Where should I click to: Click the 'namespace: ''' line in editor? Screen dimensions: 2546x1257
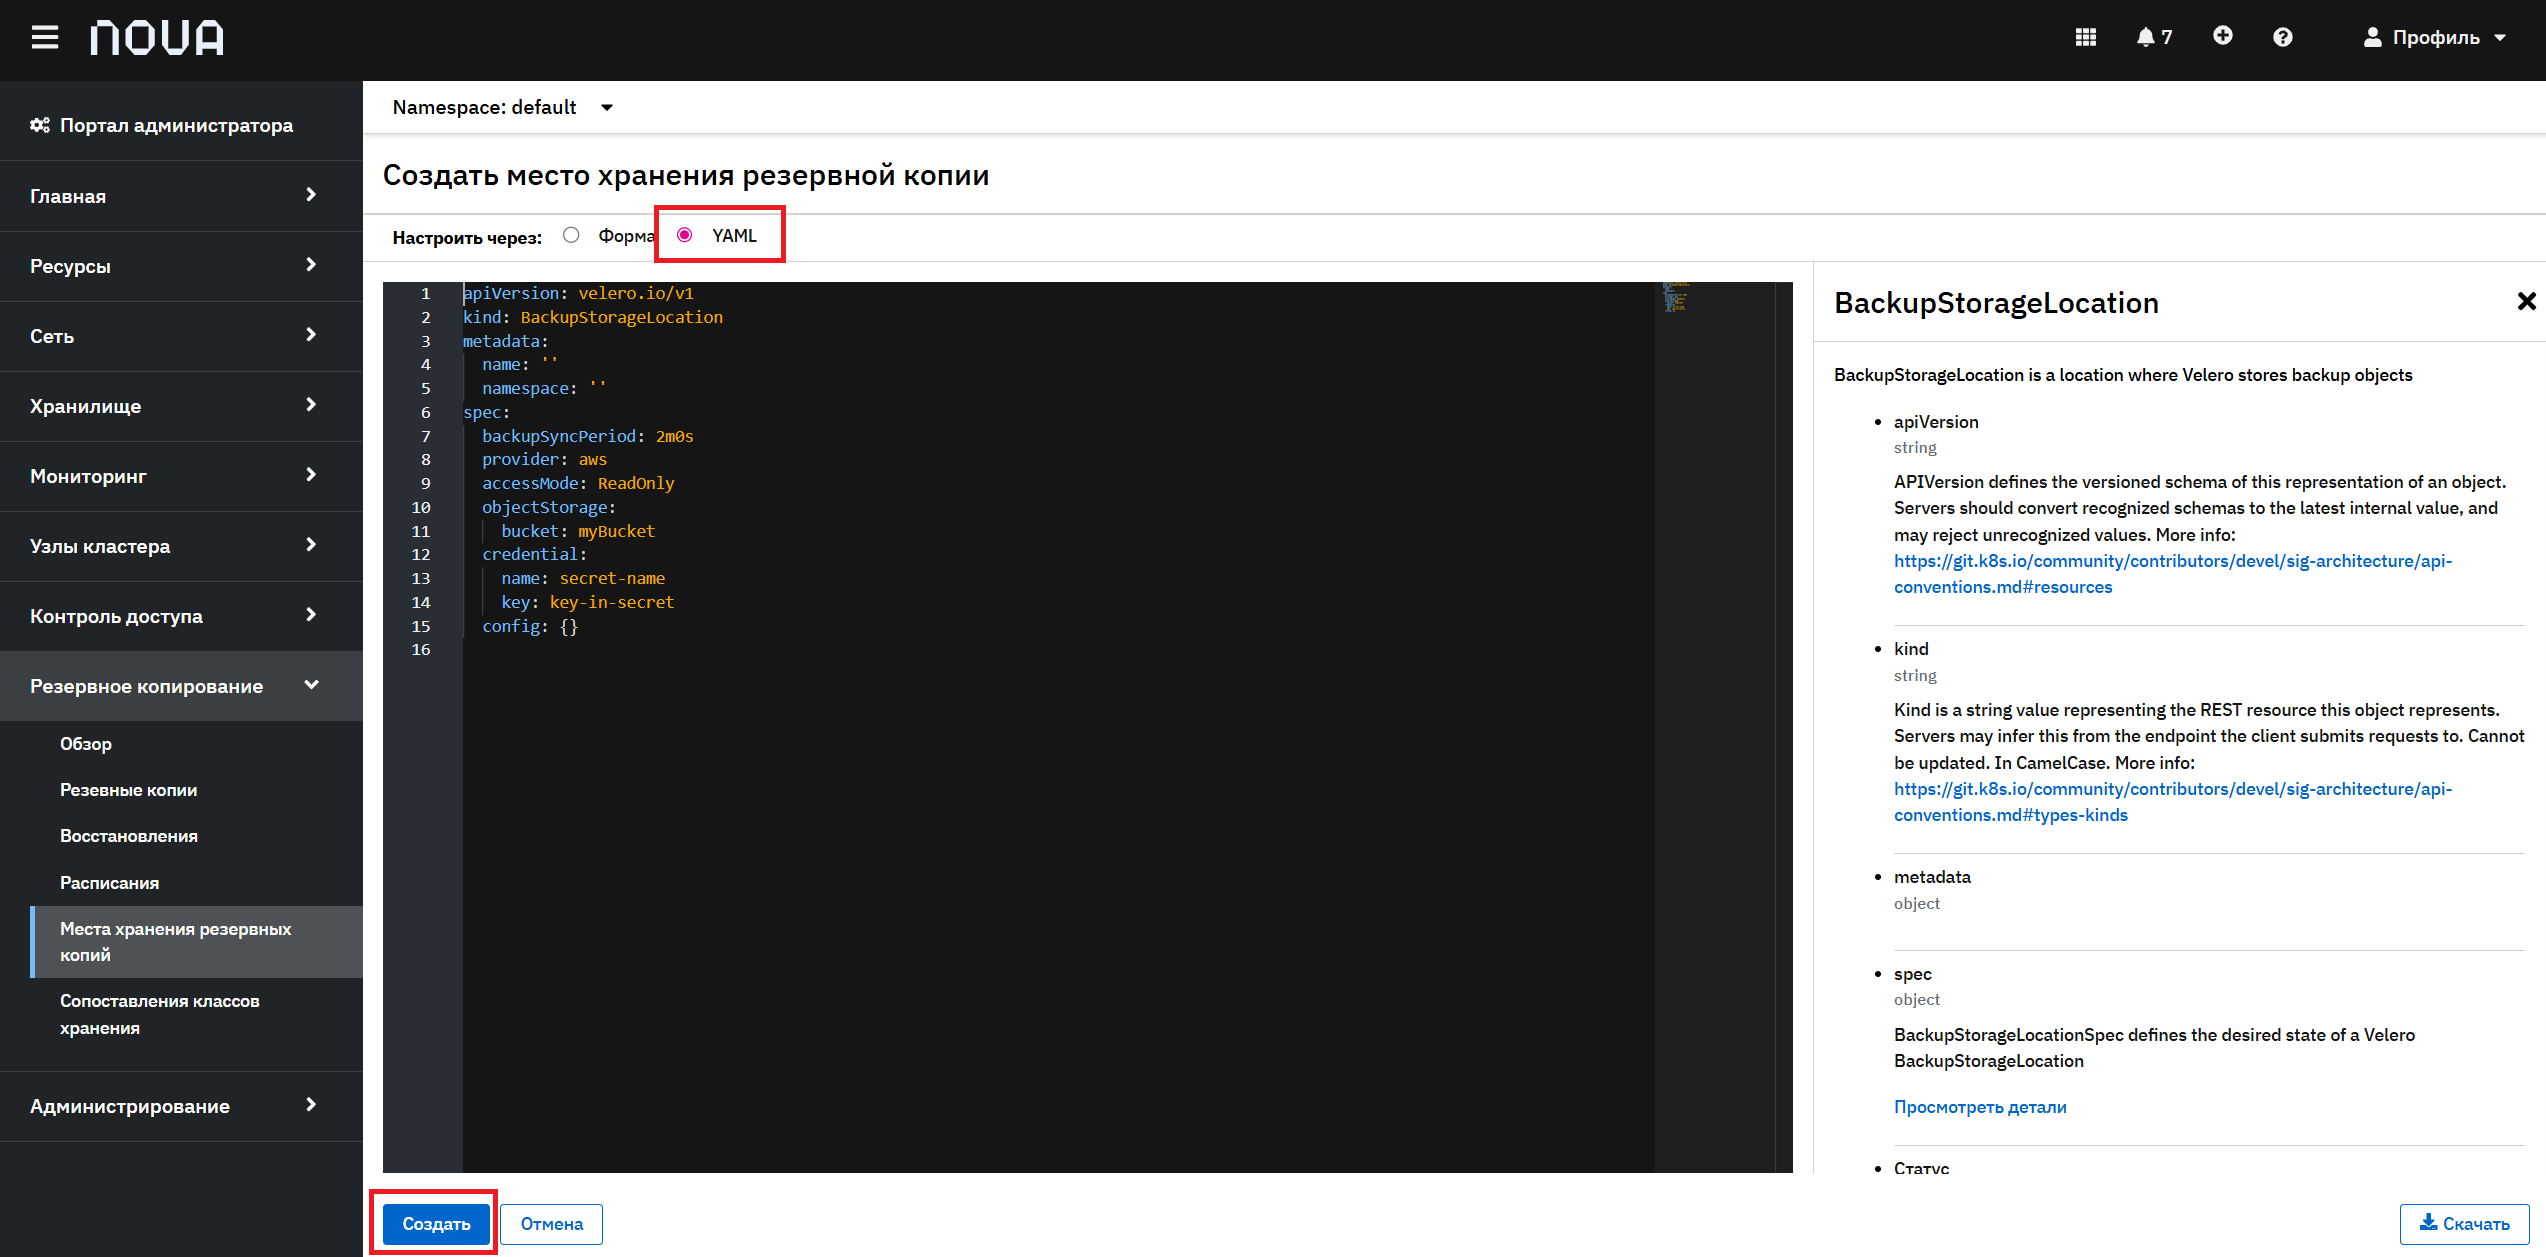pyautogui.click(x=544, y=388)
